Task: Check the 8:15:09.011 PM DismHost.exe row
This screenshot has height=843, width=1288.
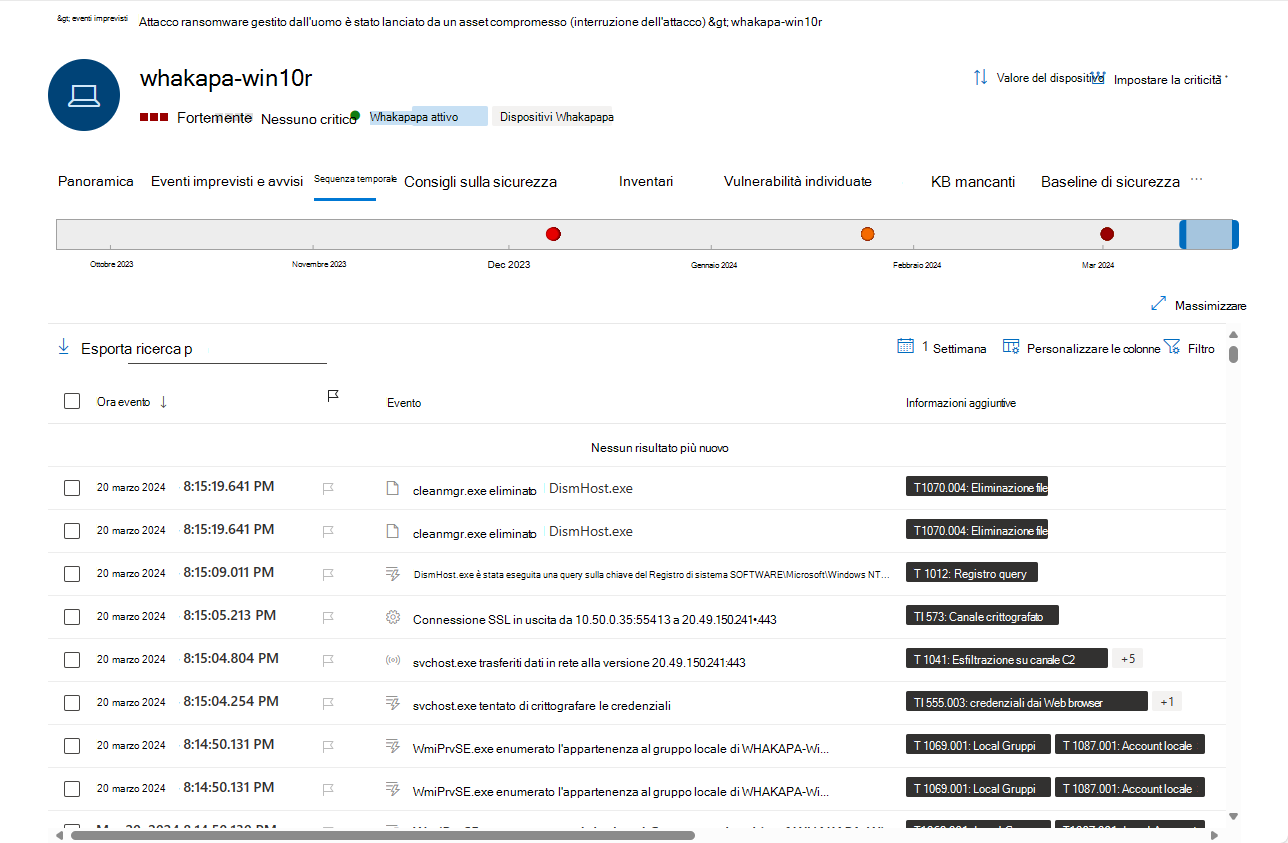Action: [72, 574]
